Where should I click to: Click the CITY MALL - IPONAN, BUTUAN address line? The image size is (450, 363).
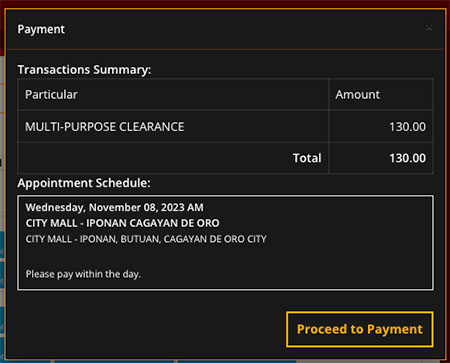(146, 239)
